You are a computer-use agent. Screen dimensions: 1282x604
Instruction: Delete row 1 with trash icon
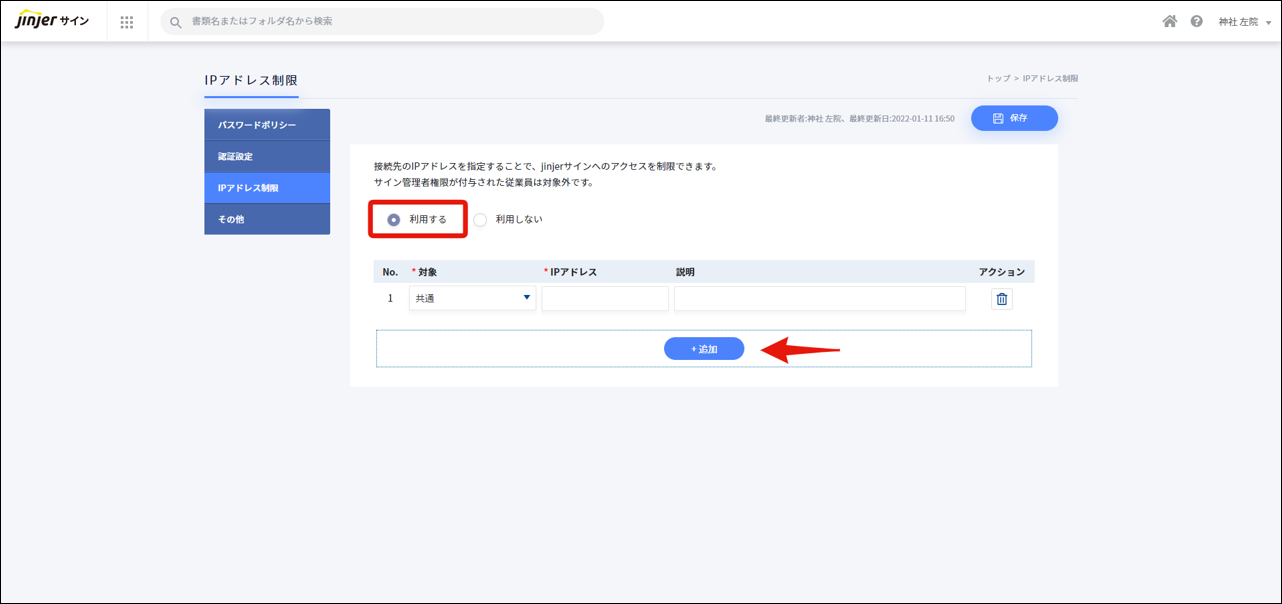1001,299
